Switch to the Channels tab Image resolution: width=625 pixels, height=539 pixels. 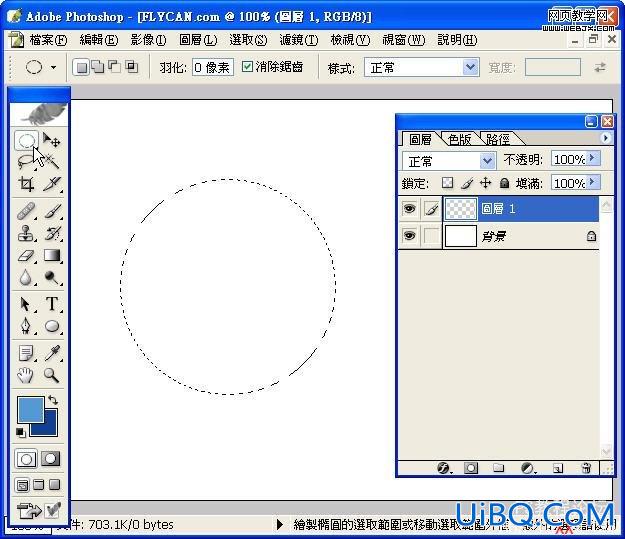pyautogui.click(x=459, y=139)
